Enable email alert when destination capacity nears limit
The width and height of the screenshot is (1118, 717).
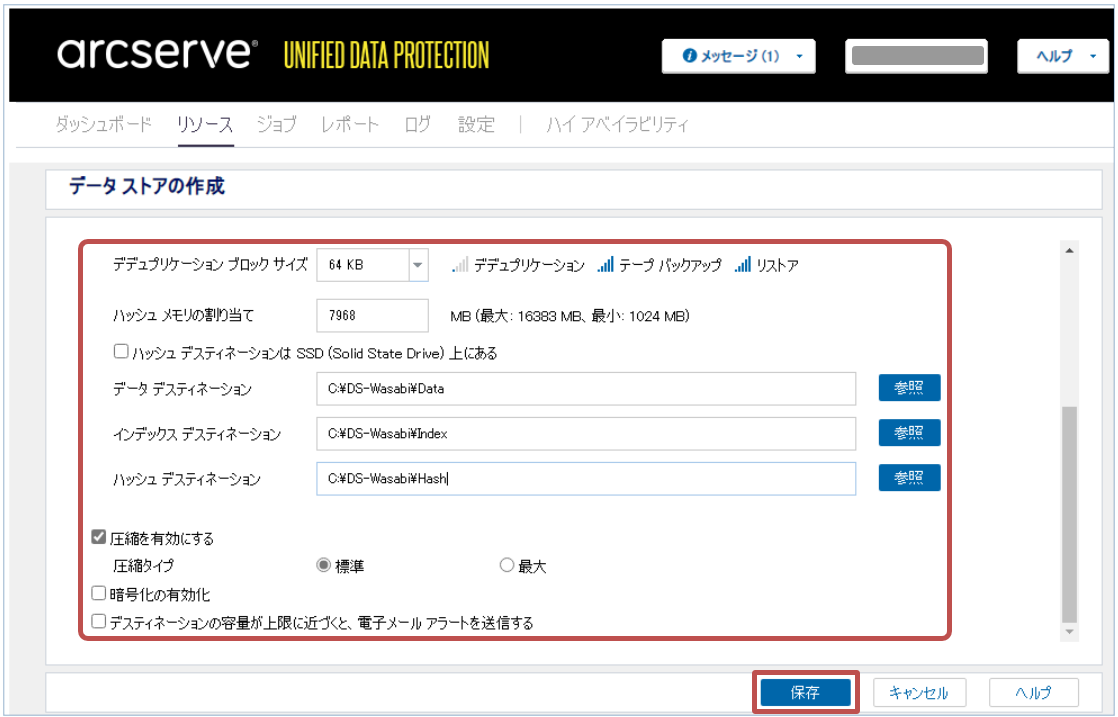click(99, 621)
